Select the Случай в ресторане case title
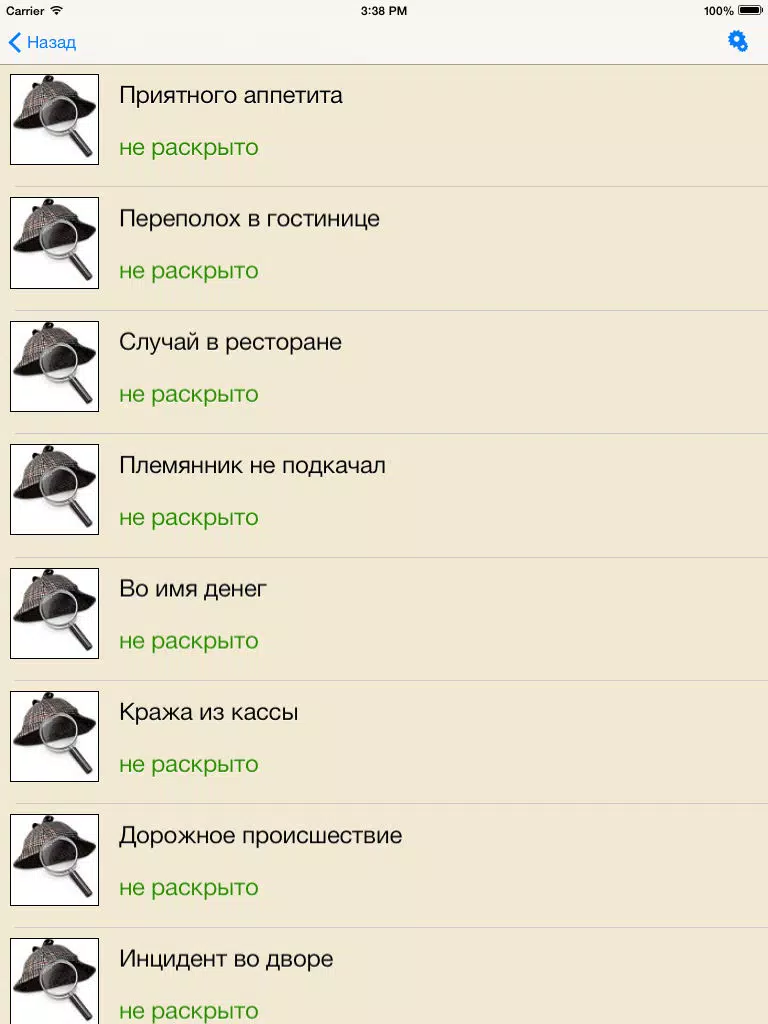This screenshot has height=1024, width=768. [x=231, y=342]
